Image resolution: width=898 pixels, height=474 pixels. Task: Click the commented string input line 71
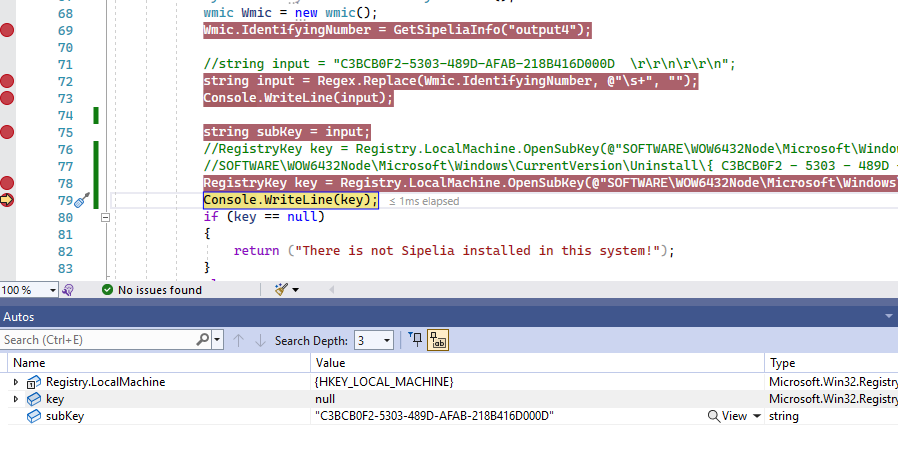pyautogui.click(x=469, y=64)
